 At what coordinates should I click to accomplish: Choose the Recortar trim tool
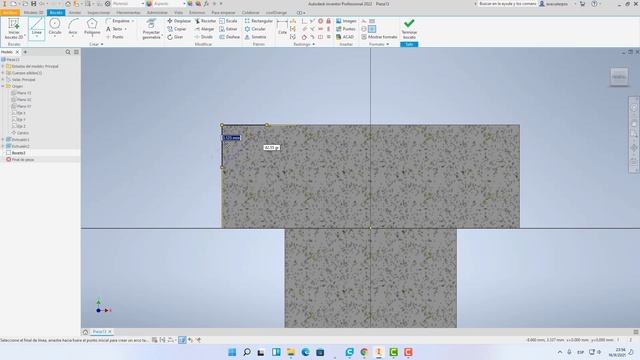click(205, 21)
